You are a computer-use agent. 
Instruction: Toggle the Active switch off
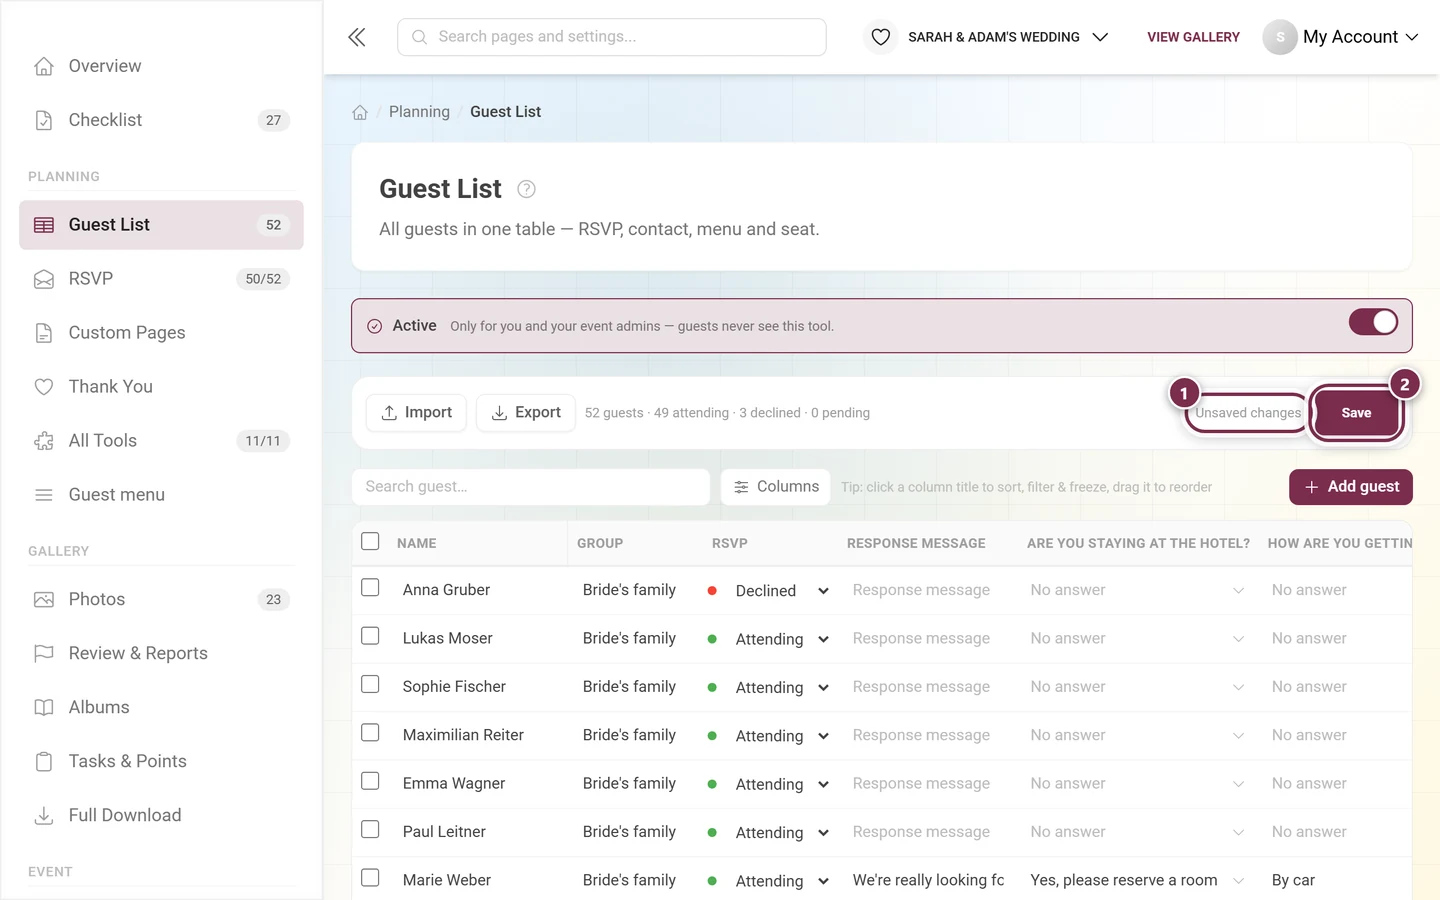click(x=1373, y=322)
